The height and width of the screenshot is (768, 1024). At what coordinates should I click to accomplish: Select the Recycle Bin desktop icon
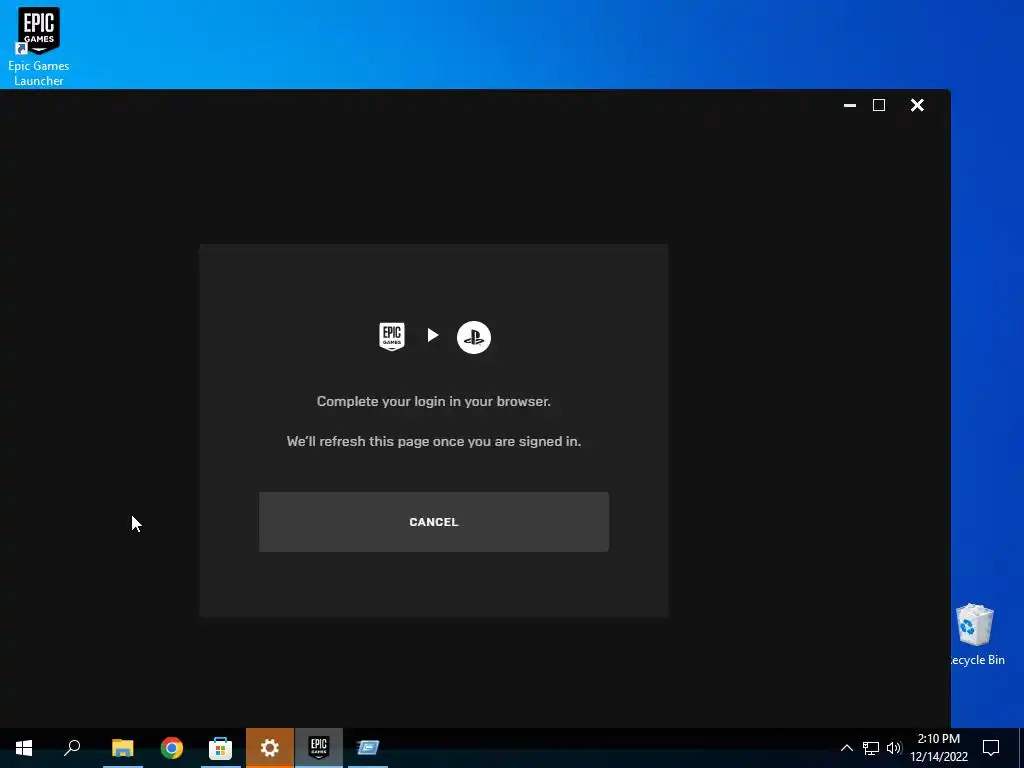[975, 635]
